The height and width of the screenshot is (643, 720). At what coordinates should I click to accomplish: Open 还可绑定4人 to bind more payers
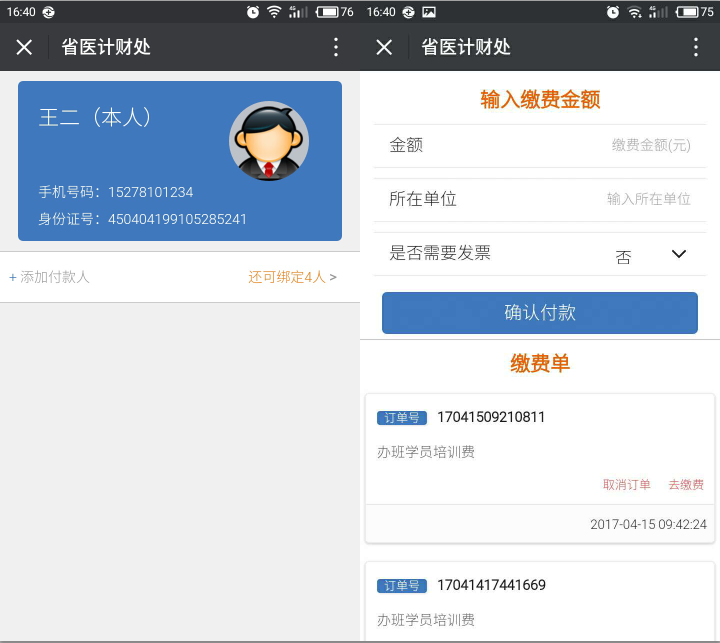(292, 277)
